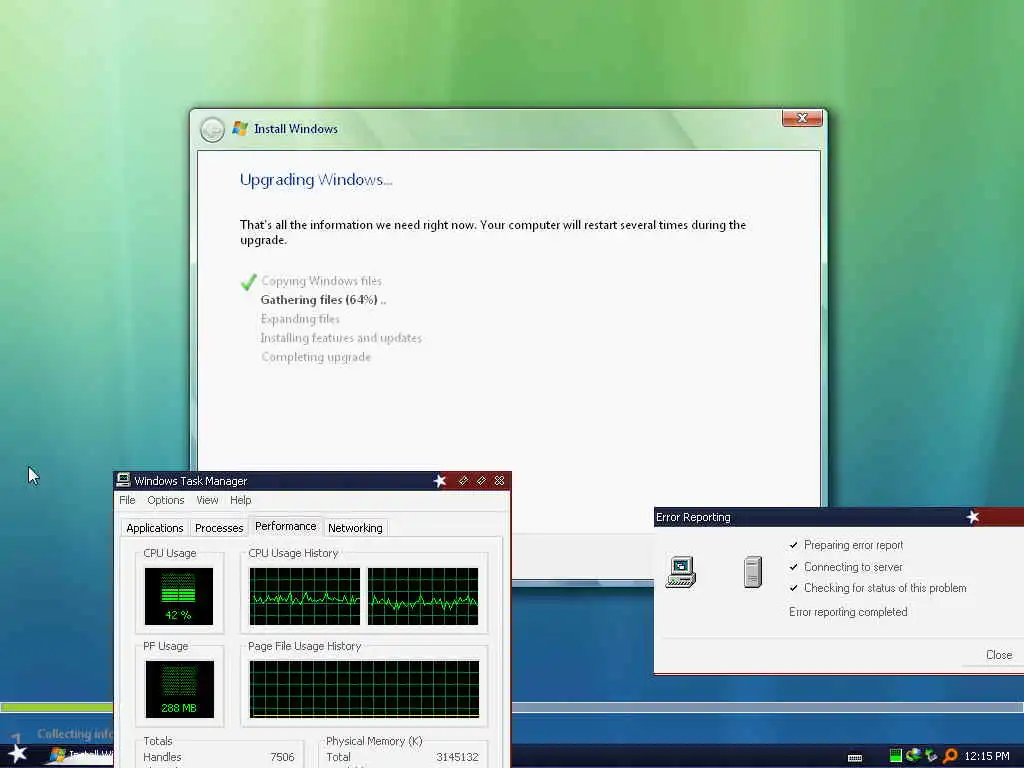Screen dimensions: 1024x768
Task: Open the Options menu in Task Manager
Action: (x=166, y=500)
